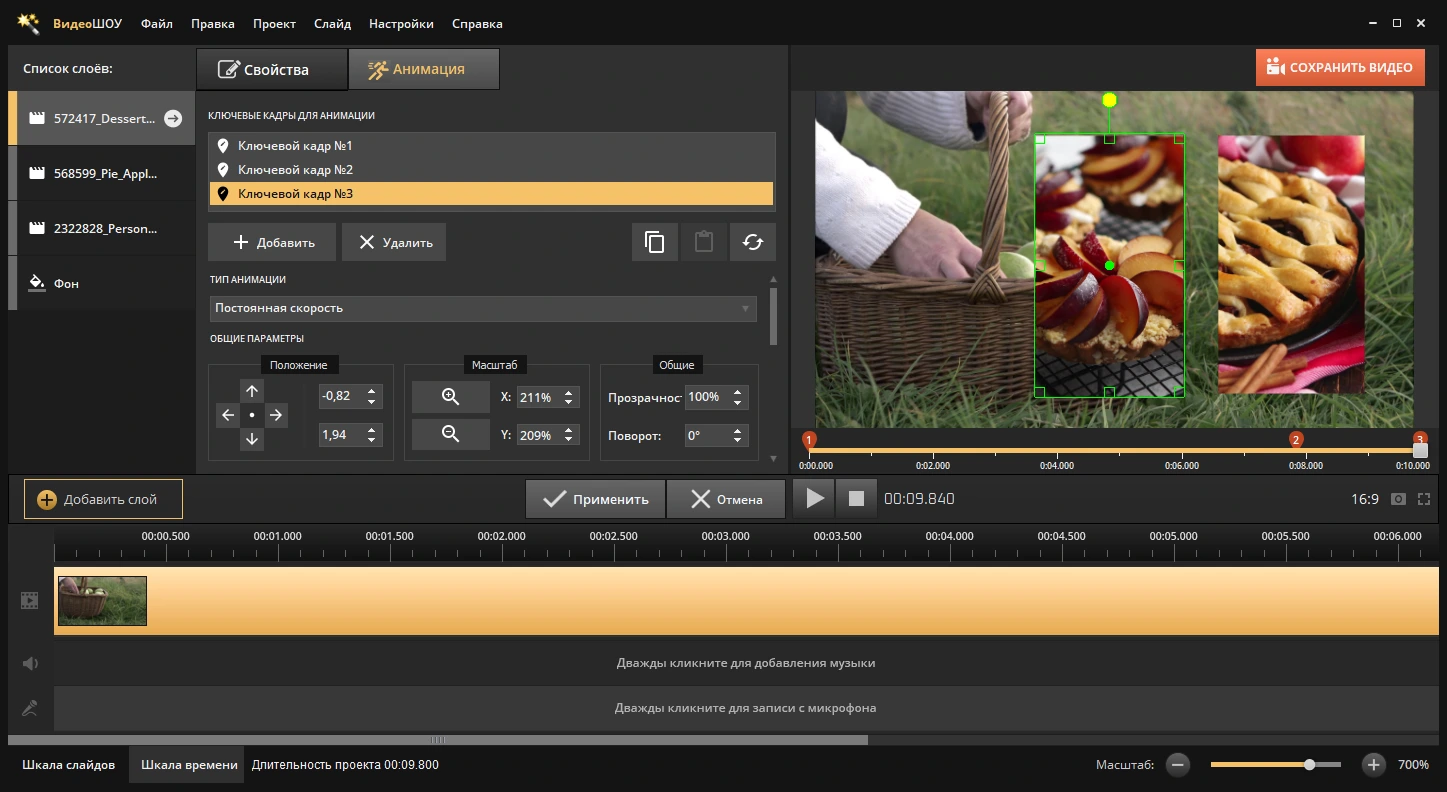The image size is (1447, 792).
Task: Click keyframe marker 2 on the preview timeline
Action: [x=1296, y=440]
